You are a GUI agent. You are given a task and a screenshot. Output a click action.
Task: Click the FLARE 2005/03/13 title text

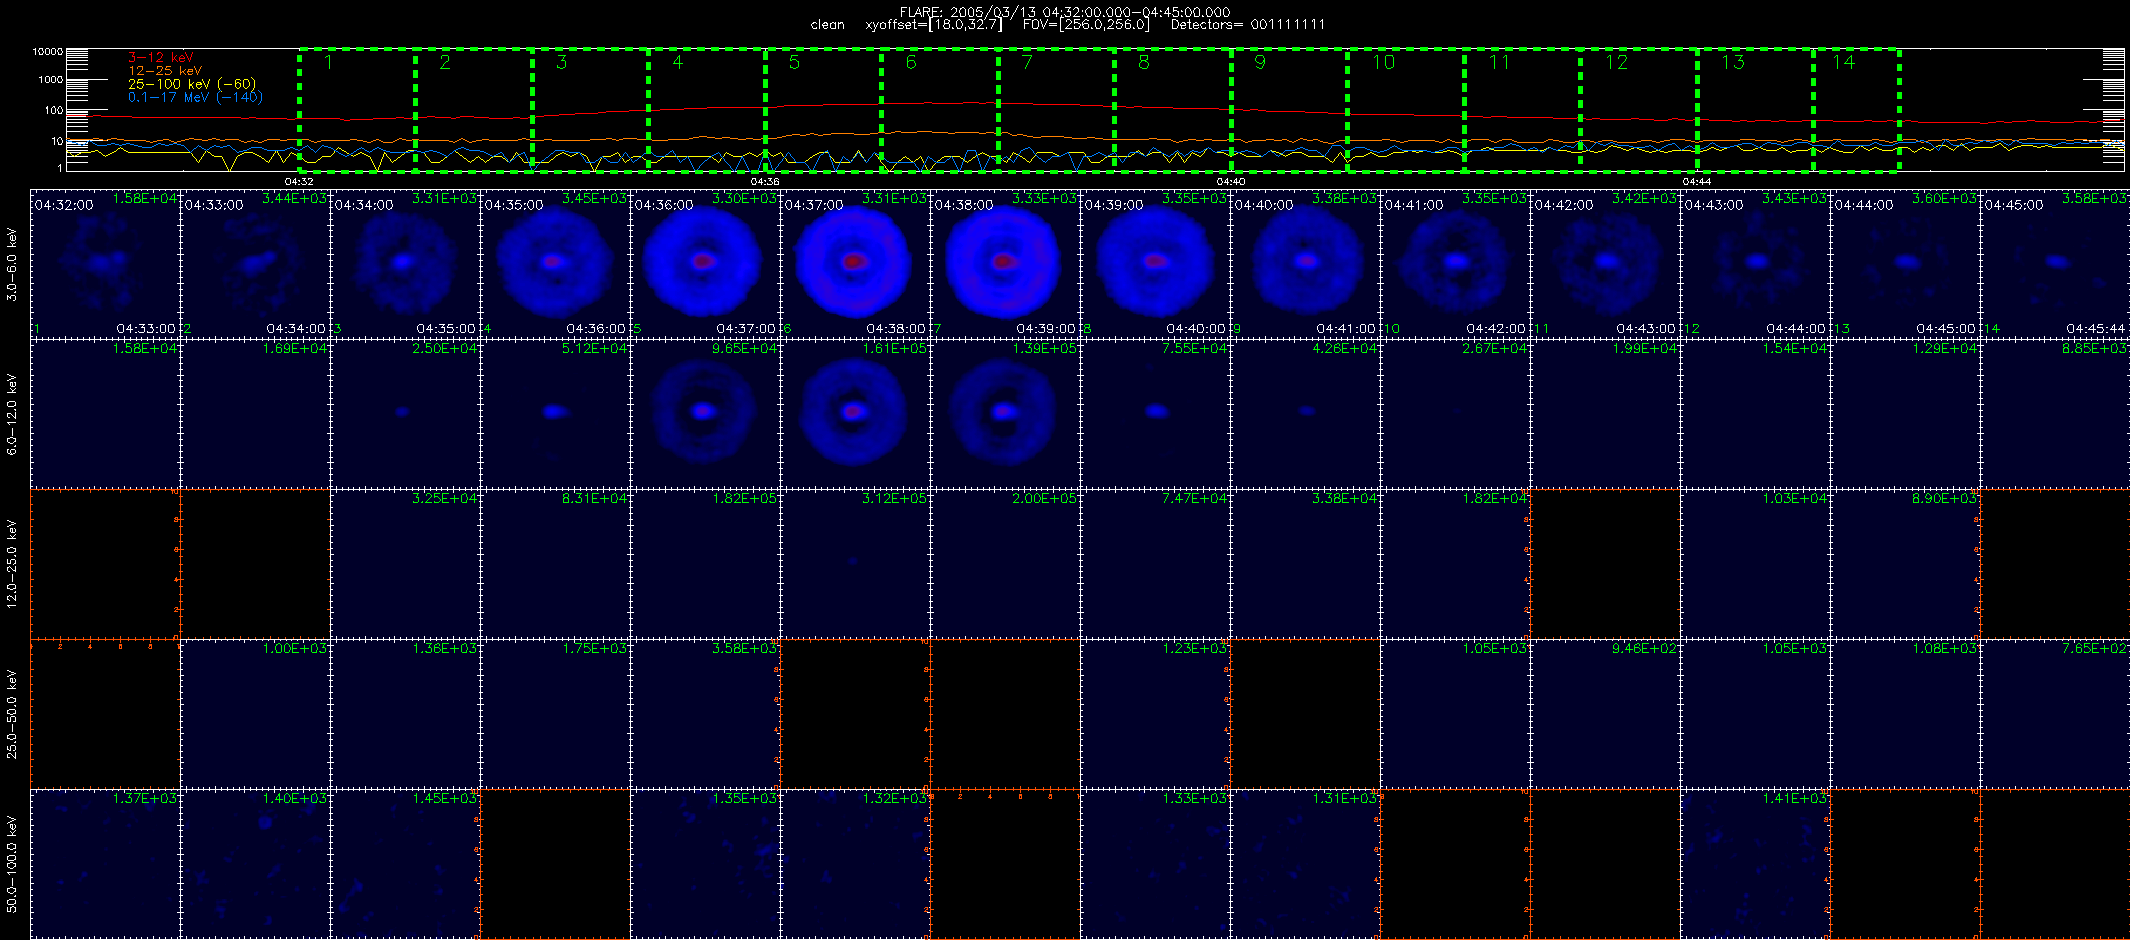(1065, 12)
